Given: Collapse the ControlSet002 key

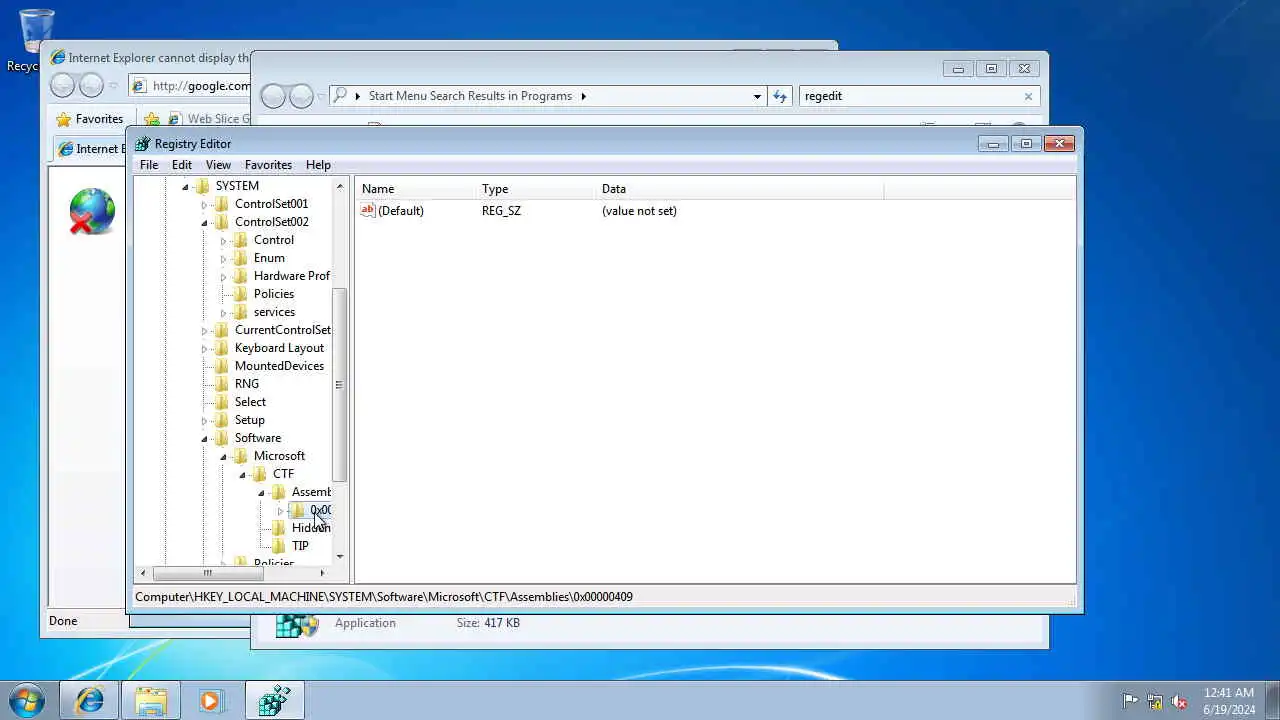Looking at the screenshot, I should [x=204, y=223].
